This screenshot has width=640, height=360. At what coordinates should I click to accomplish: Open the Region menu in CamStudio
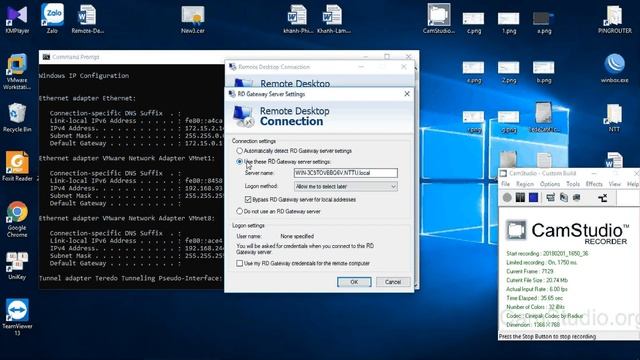coord(525,184)
